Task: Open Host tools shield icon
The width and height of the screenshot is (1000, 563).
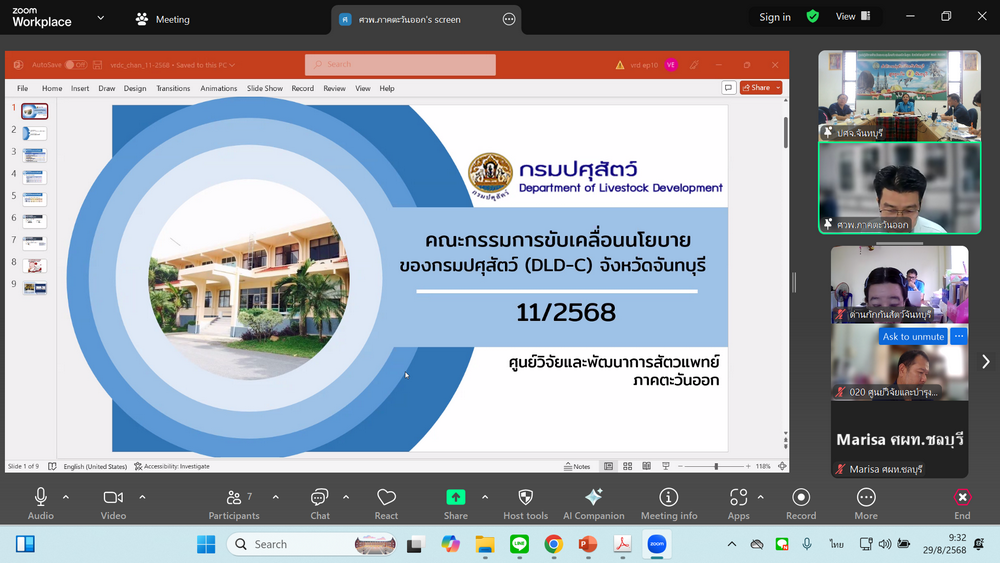Action: [x=526, y=504]
